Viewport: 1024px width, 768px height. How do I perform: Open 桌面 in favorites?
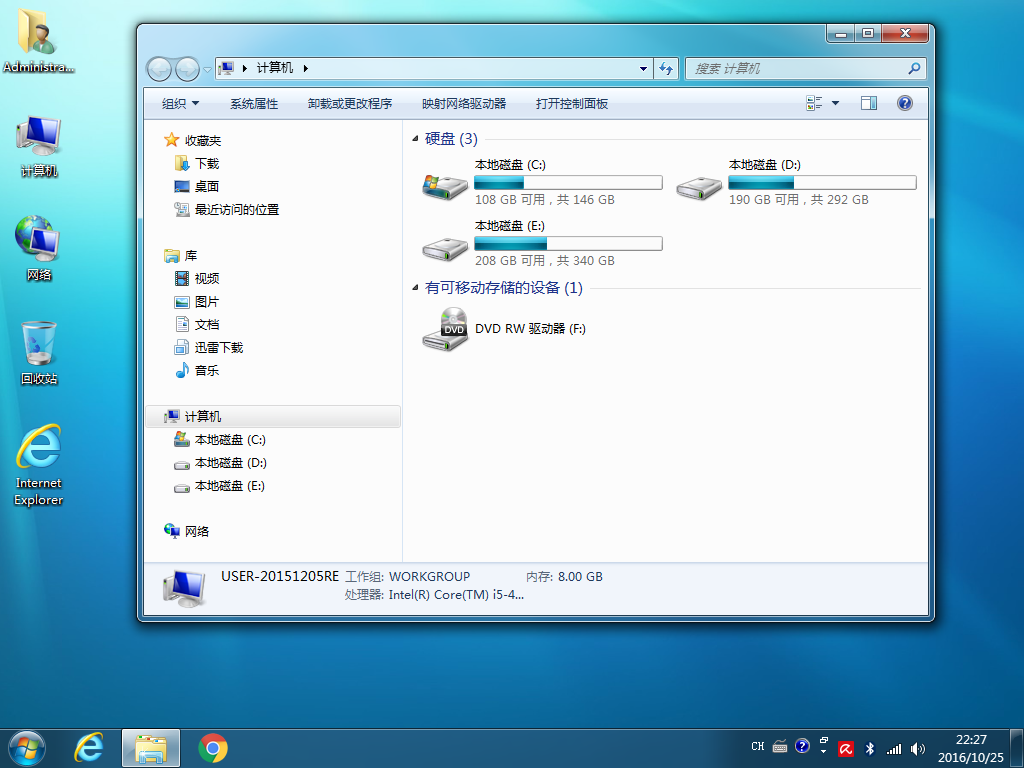197,186
